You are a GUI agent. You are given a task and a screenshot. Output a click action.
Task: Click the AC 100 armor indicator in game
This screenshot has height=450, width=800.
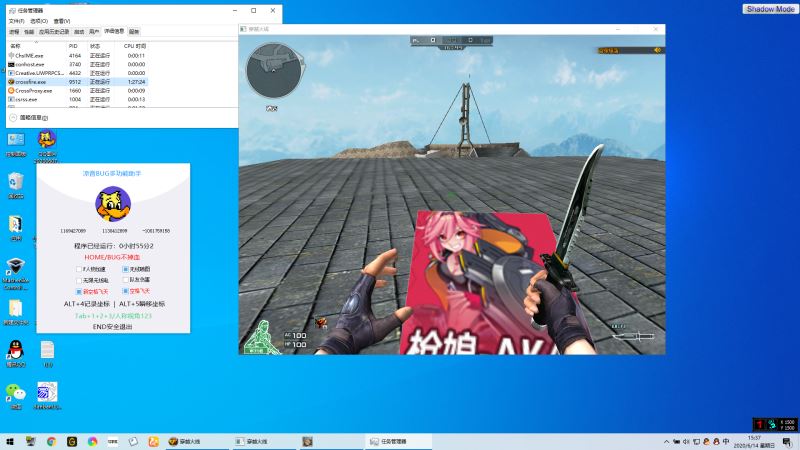tap(295, 335)
